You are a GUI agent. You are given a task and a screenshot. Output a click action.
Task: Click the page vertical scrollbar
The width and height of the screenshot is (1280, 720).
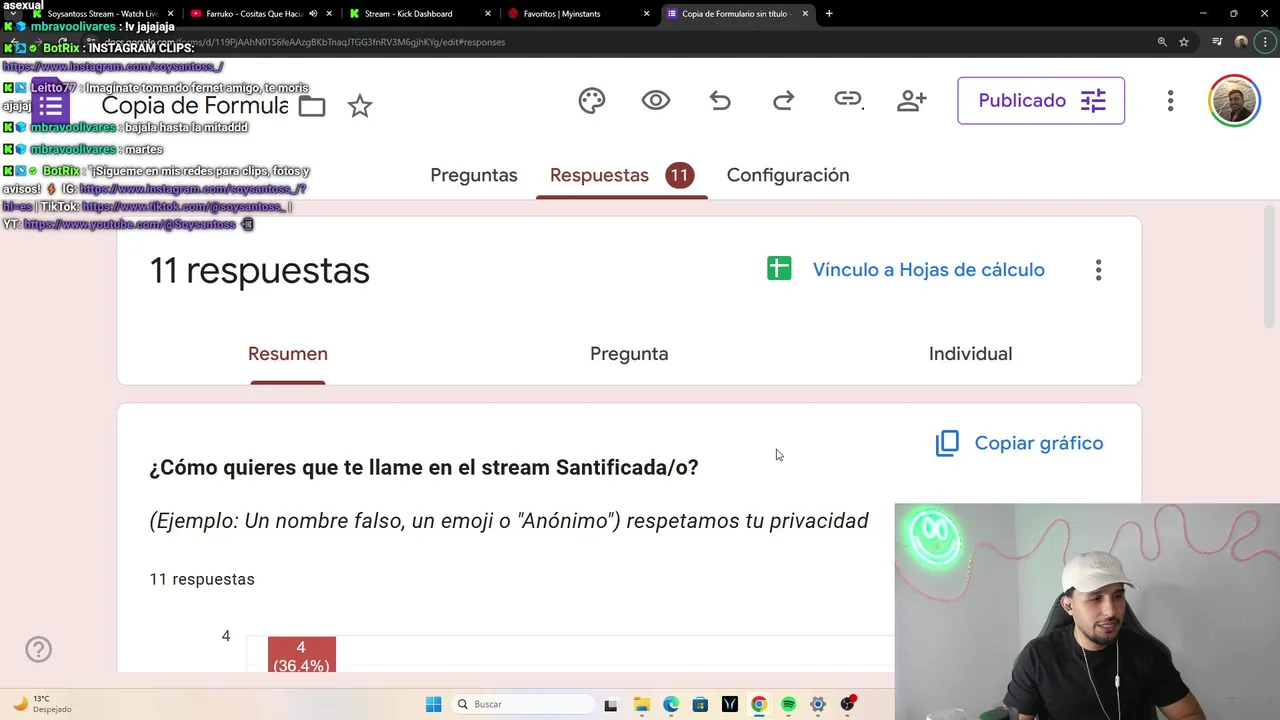[x=1271, y=267]
